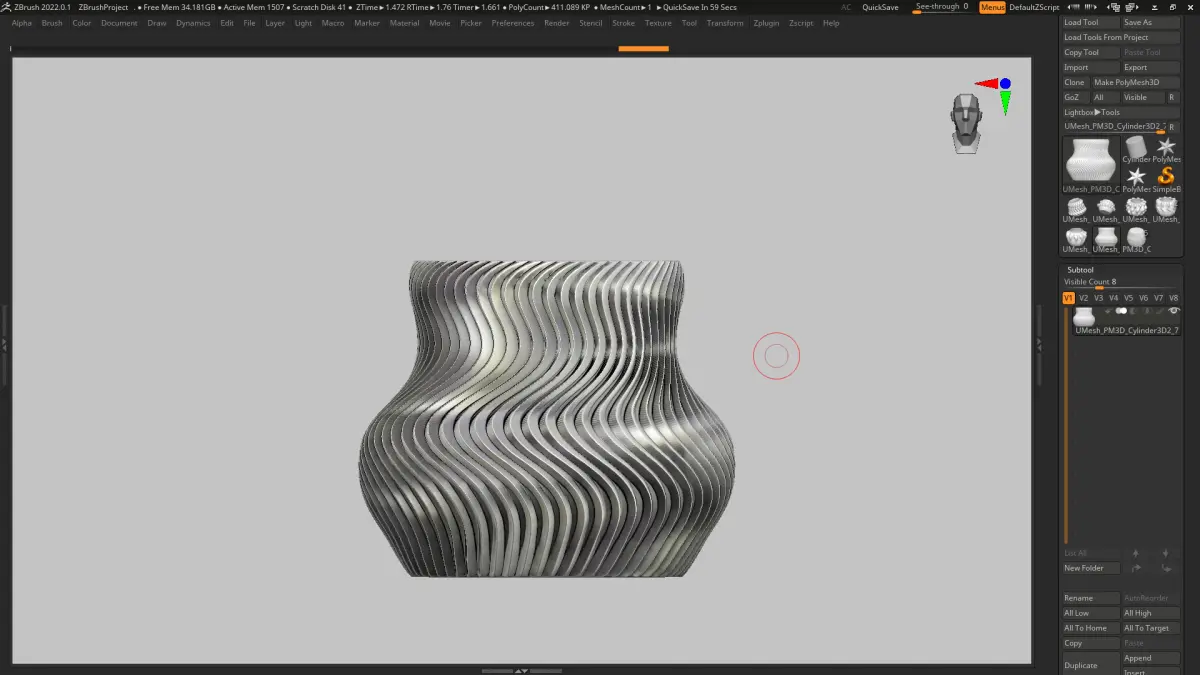
Task: Click the arrow icon on the subtool row
Action: 1108,311
